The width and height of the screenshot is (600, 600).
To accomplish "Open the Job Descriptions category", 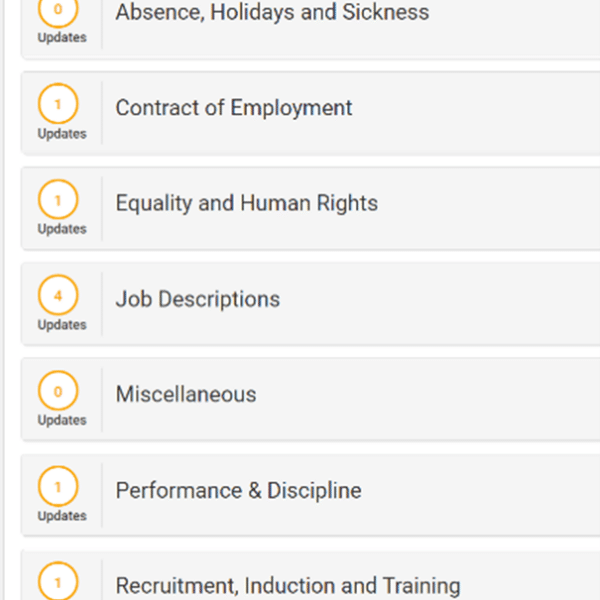I will (x=198, y=299).
